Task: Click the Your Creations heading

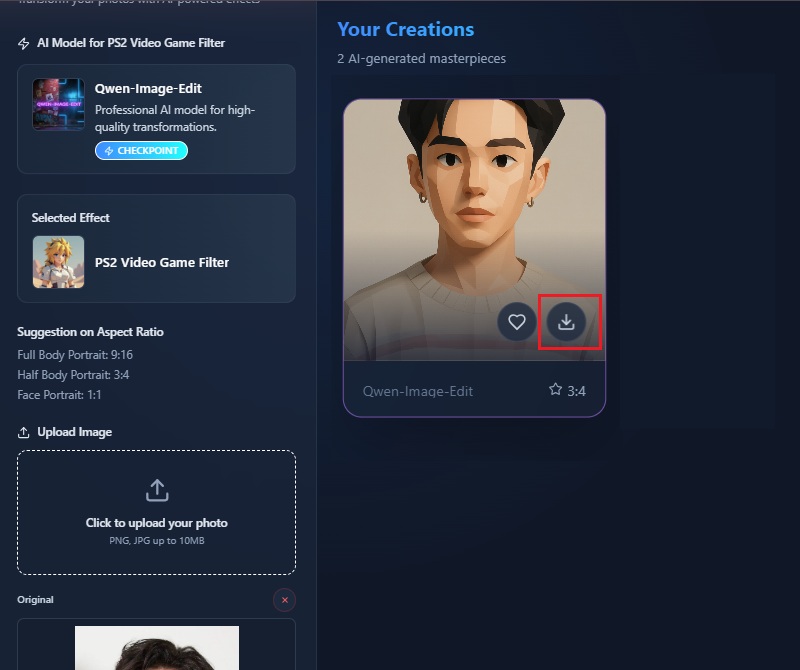Action: [x=405, y=29]
